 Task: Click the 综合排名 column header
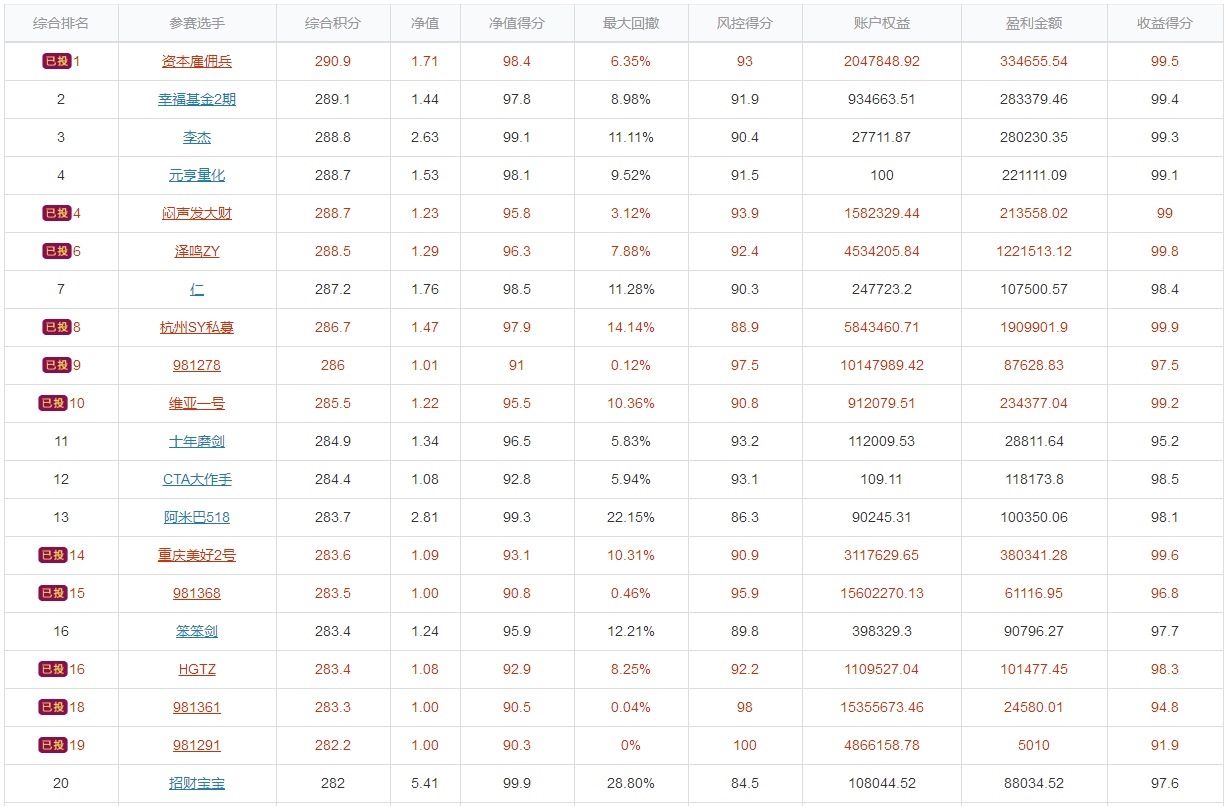[61, 23]
